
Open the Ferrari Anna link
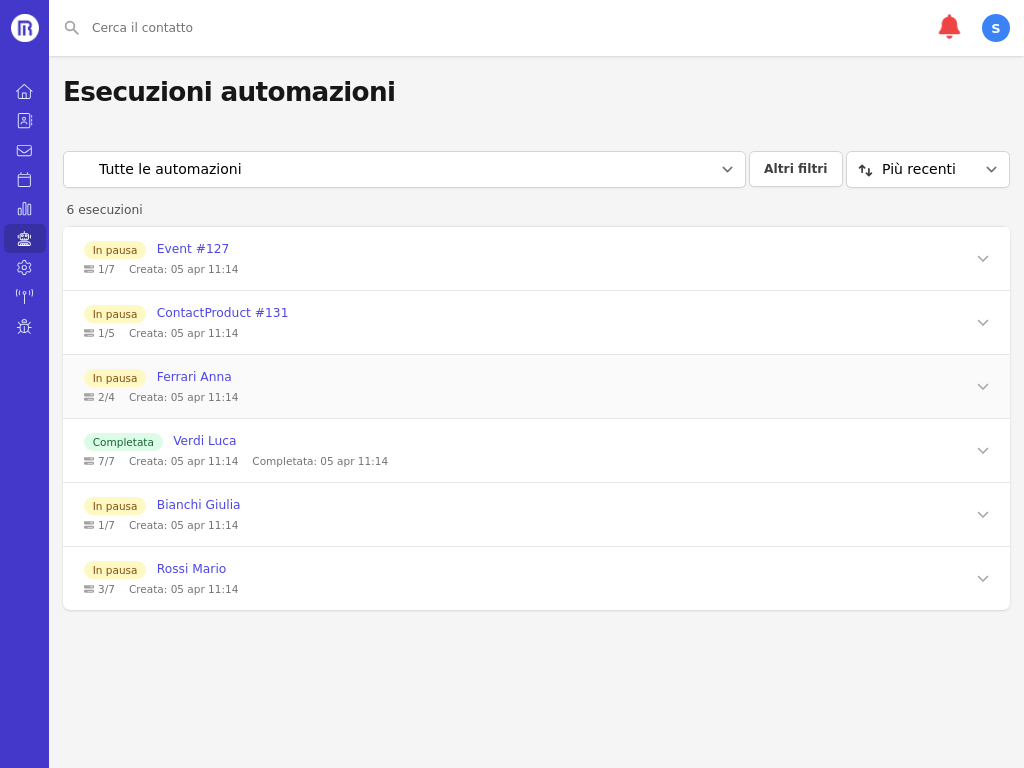click(x=194, y=377)
